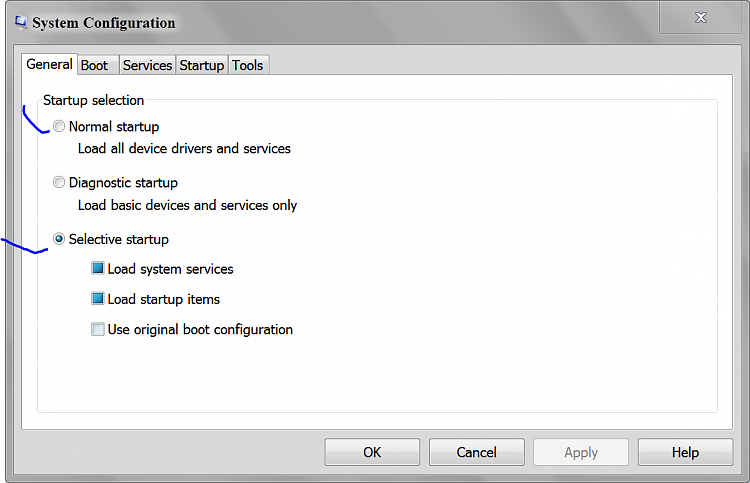Click the 'Load basic devices and services only' text
The height and width of the screenshot is (483, 750).
188,205
